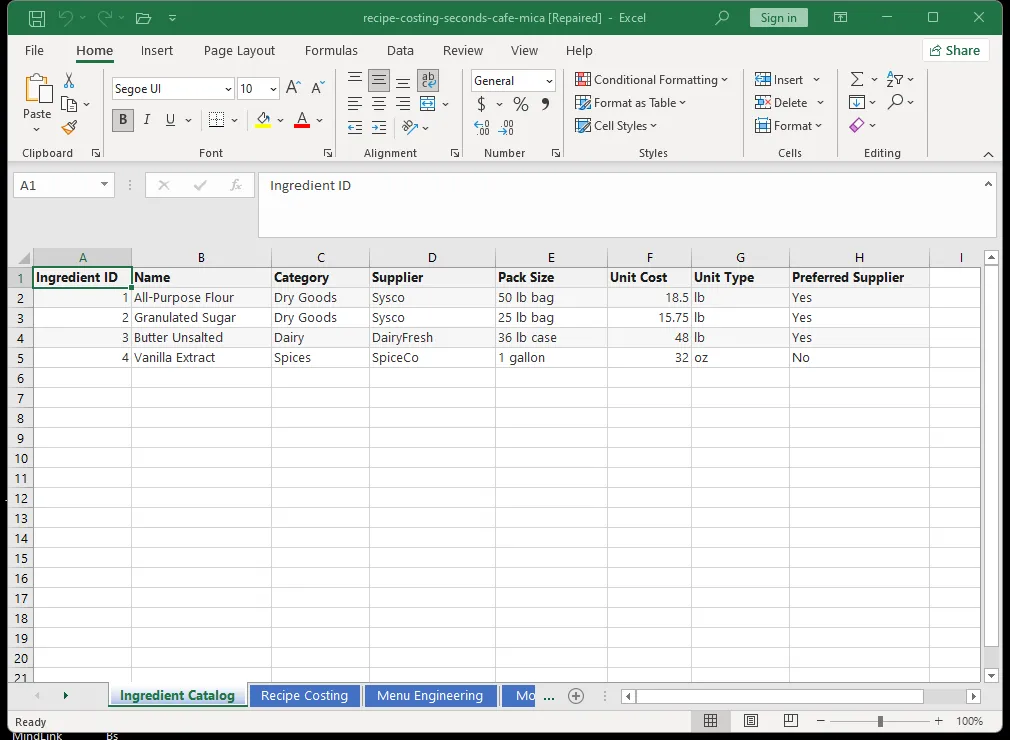This screenshot has height=740, width=1010.
Task: Expand the Conditional Formatting menu
Action: [x=651, y=79]
